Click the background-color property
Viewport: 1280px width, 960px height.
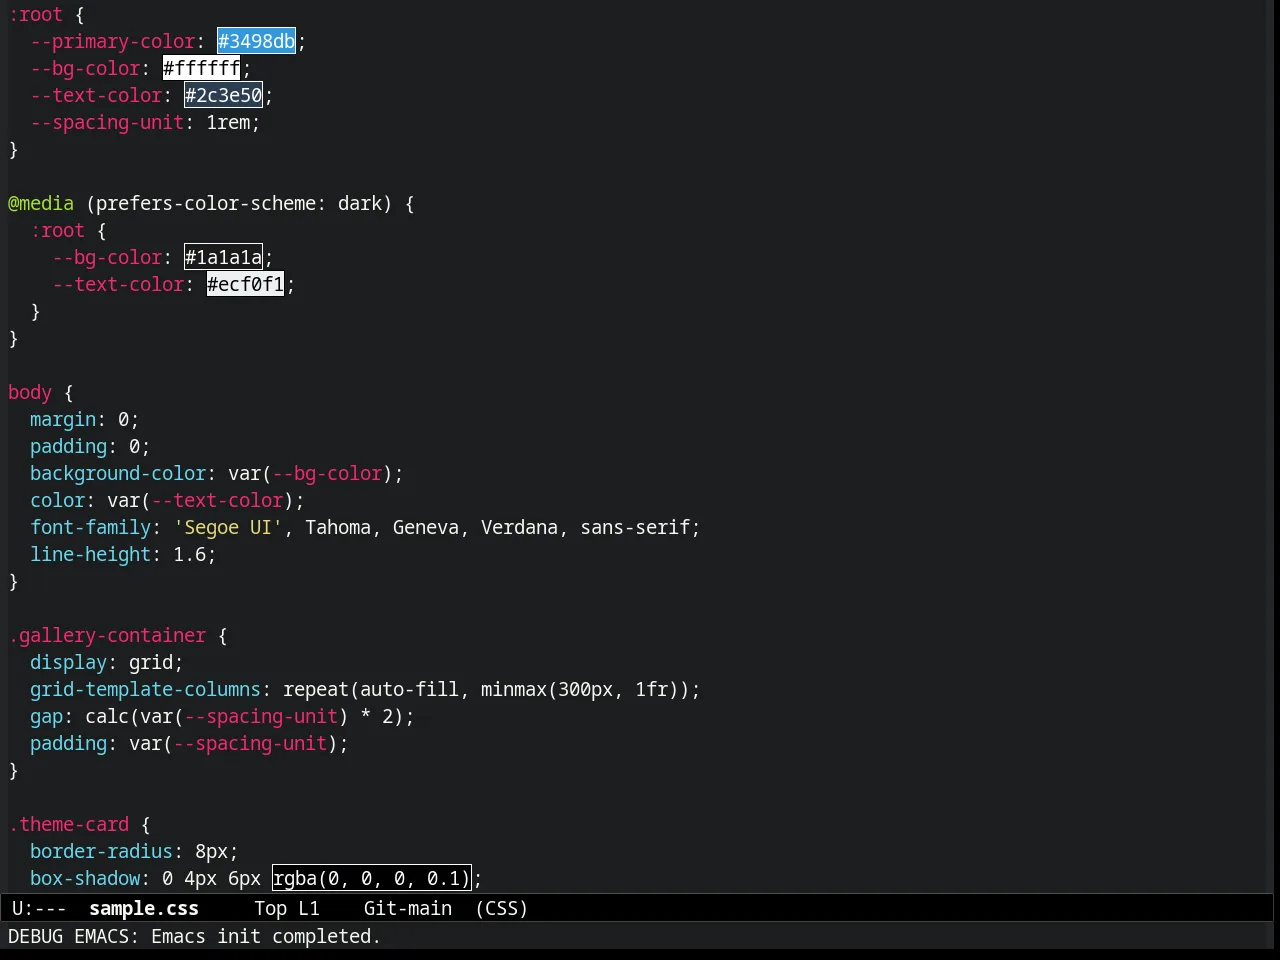pos(118,473)
